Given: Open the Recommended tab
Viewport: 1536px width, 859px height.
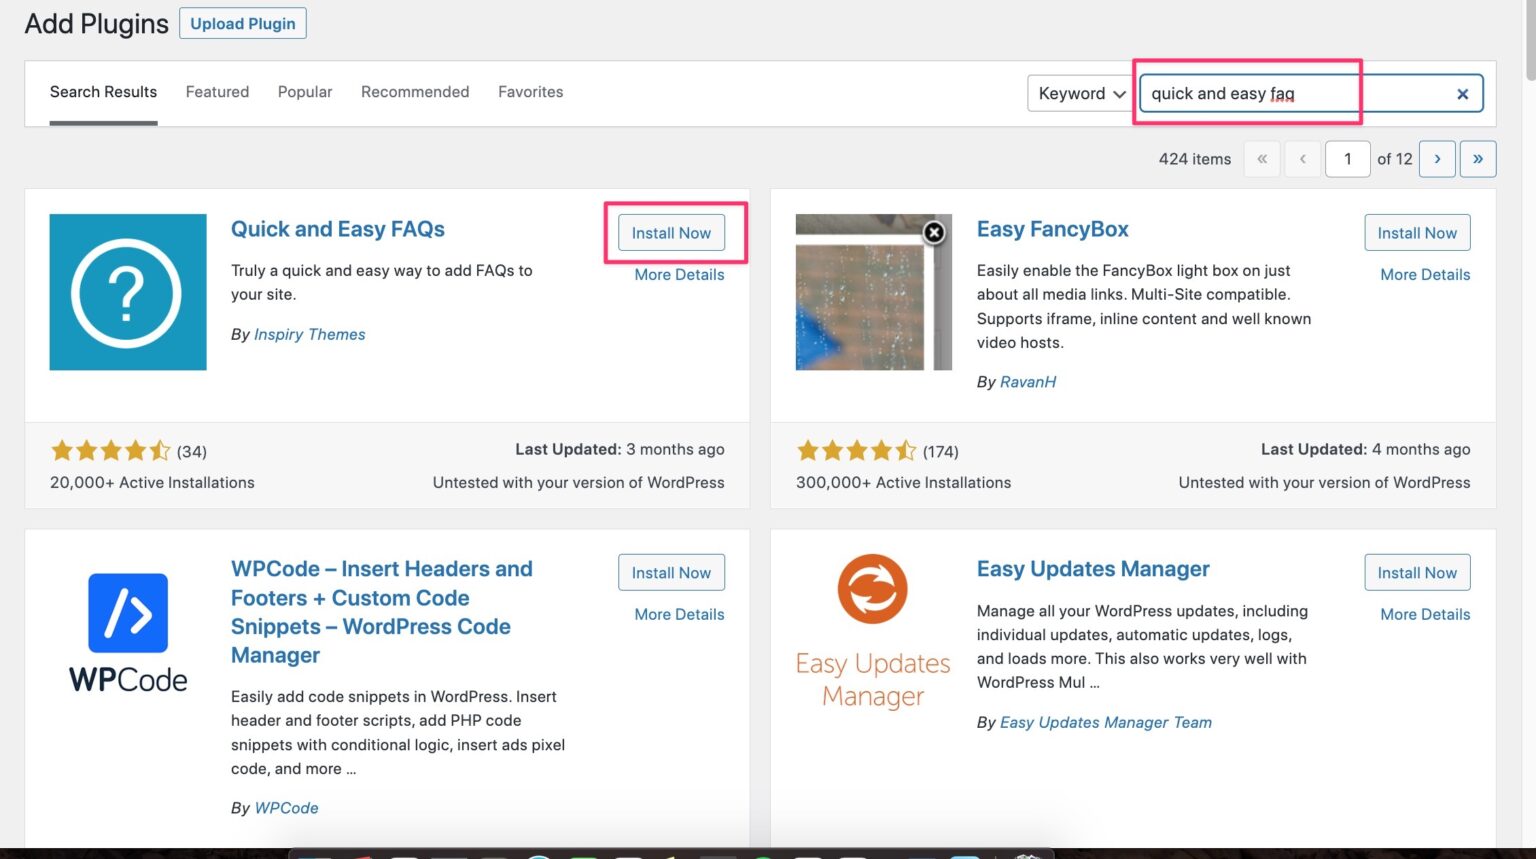Looking at the screenshot, I should point(415,92).
